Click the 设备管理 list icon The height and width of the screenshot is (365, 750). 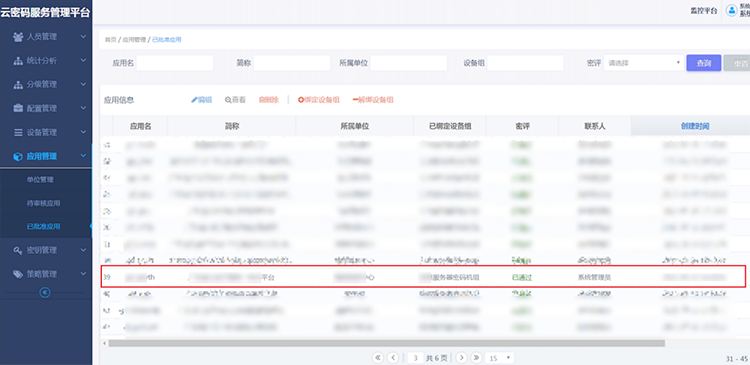pyautogui.click(x=18, y=132)
